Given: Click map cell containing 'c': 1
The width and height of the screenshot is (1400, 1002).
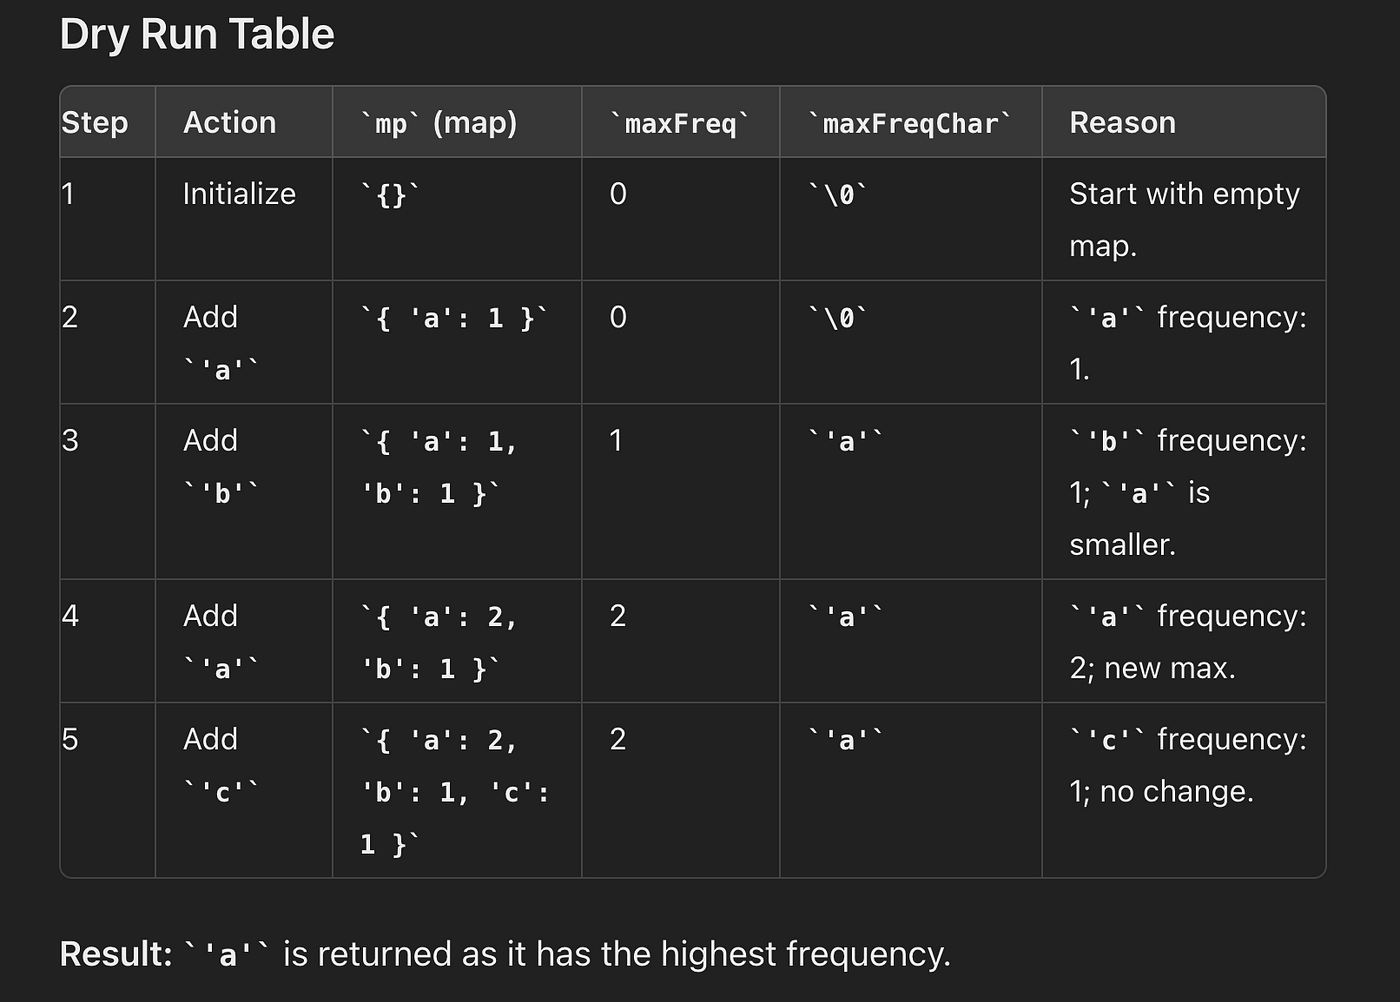Looking at the screenshot, I should (455, 791).
